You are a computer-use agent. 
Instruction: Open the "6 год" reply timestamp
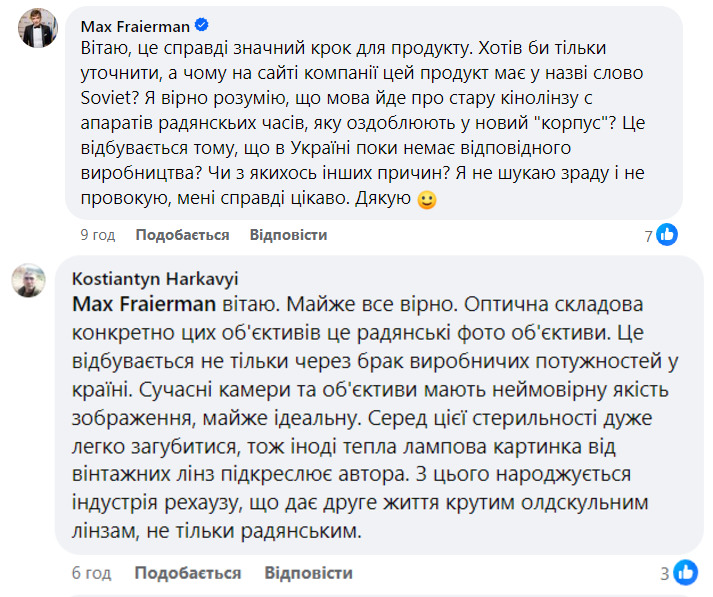[89, 573]
